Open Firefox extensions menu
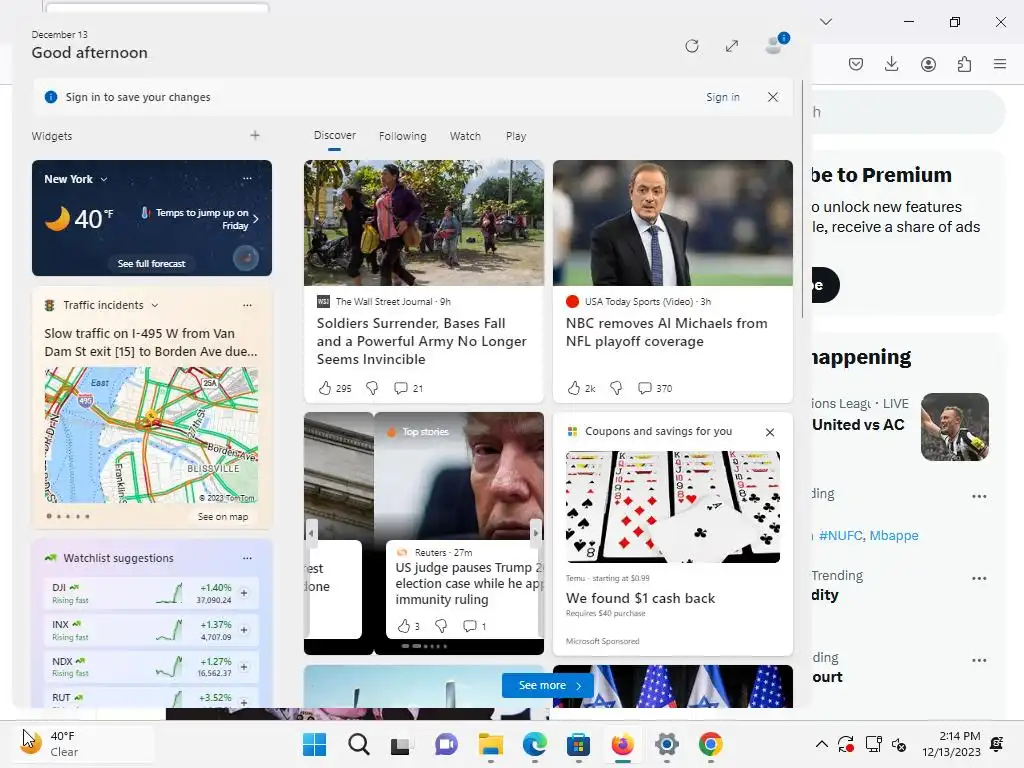Viewport: 1024px width, 768px height. [964, 63]
